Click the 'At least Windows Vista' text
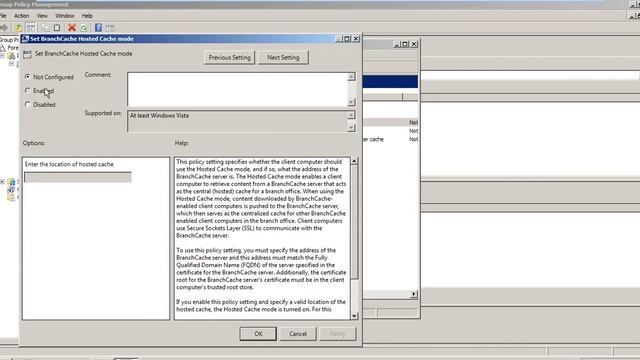 (x=159, y=116)
